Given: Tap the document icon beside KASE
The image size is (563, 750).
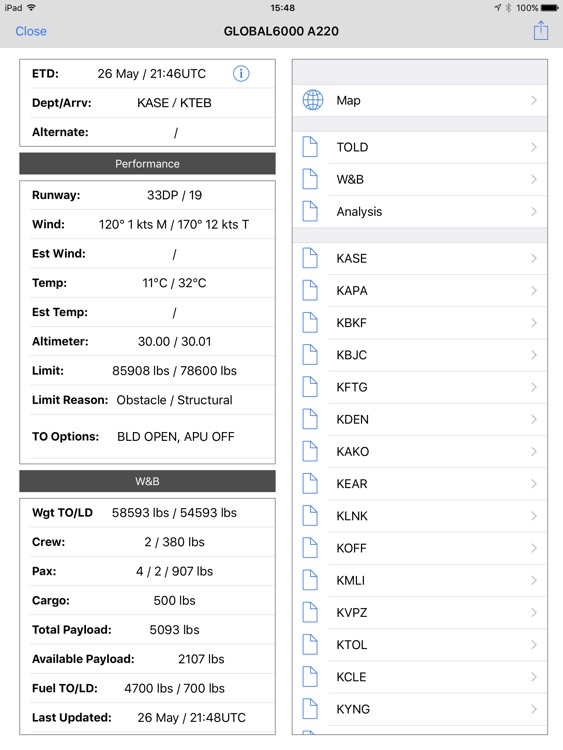Looking at the screenshot, I should 310,258.
